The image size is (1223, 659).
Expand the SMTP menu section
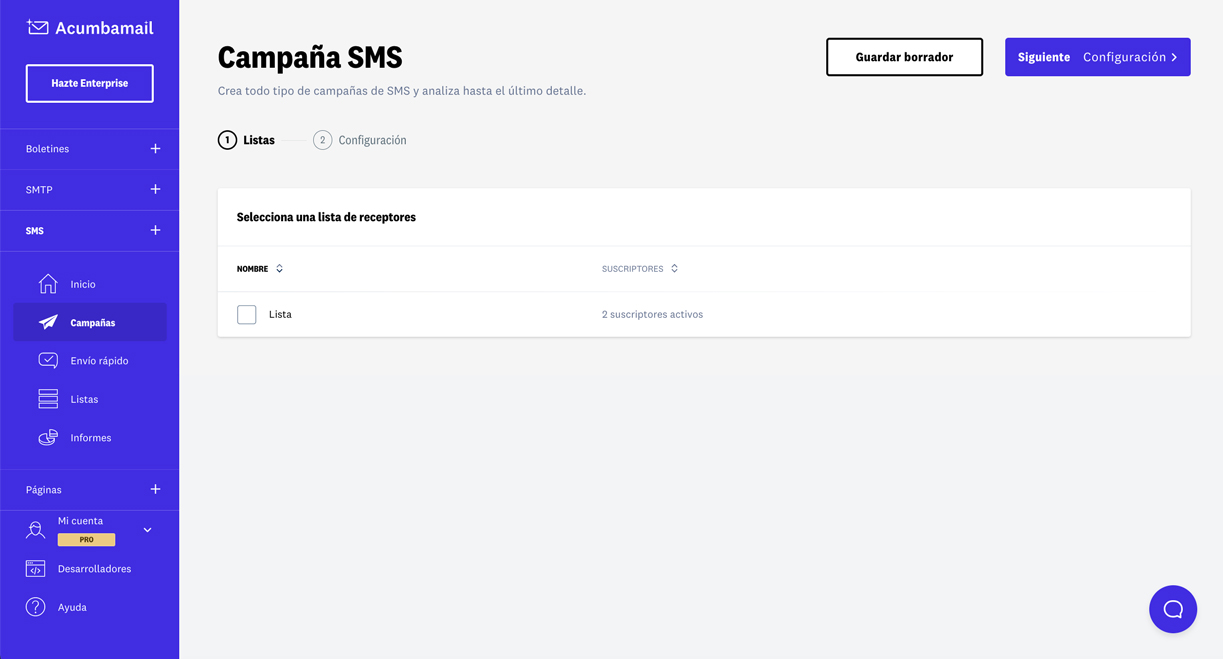pyautogui.click(x=155, y=189)
